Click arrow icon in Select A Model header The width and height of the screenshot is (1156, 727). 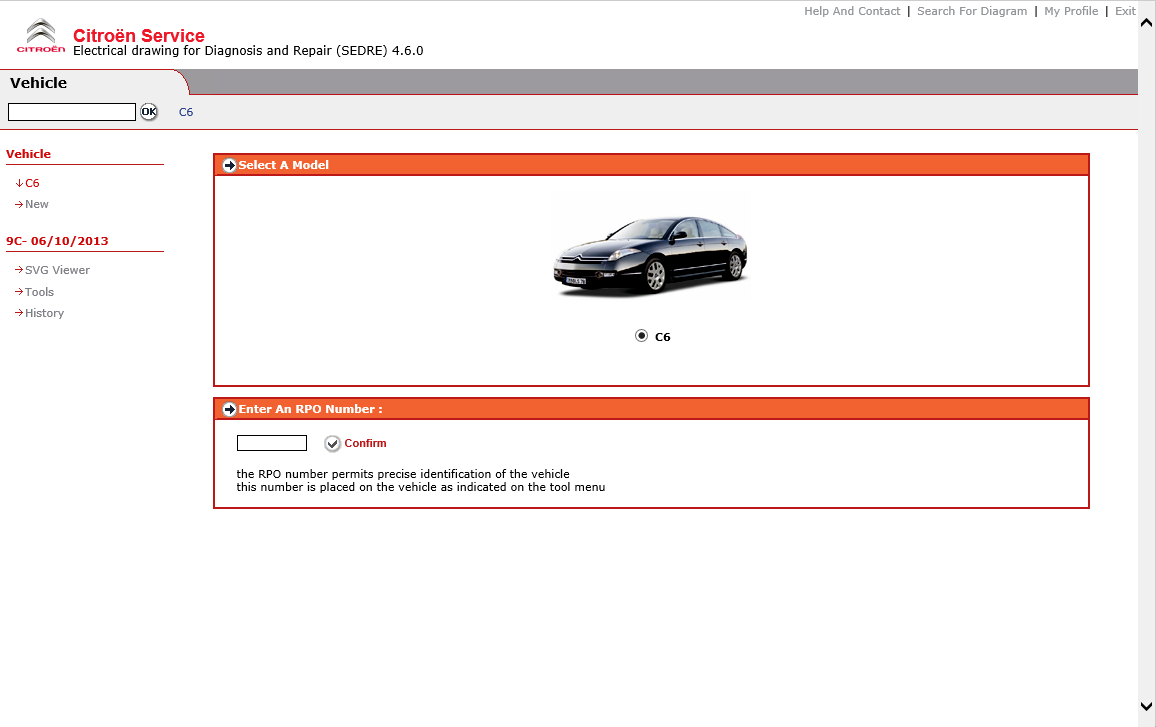tap(230, 165)
